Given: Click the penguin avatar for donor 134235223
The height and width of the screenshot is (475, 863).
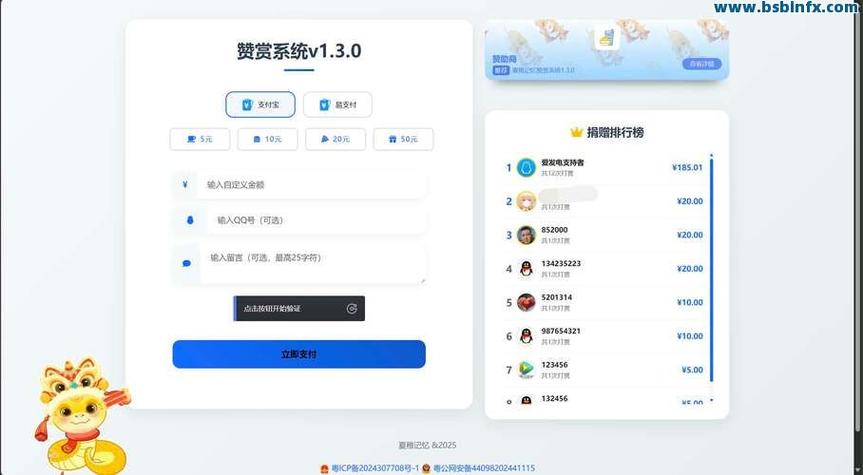Looking at the screenshot, I should (526, 269).
